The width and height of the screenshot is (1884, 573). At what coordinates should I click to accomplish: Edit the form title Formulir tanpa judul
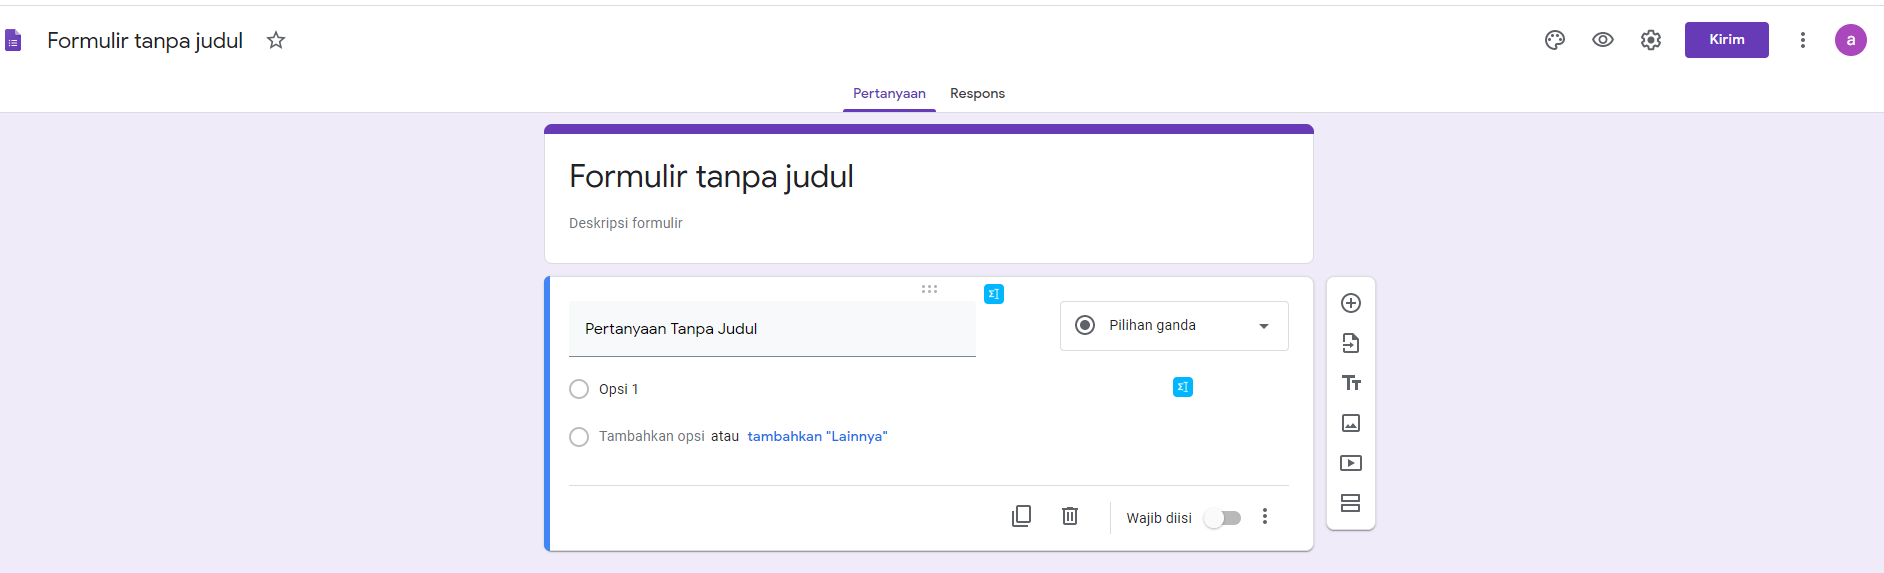point(711,176)
